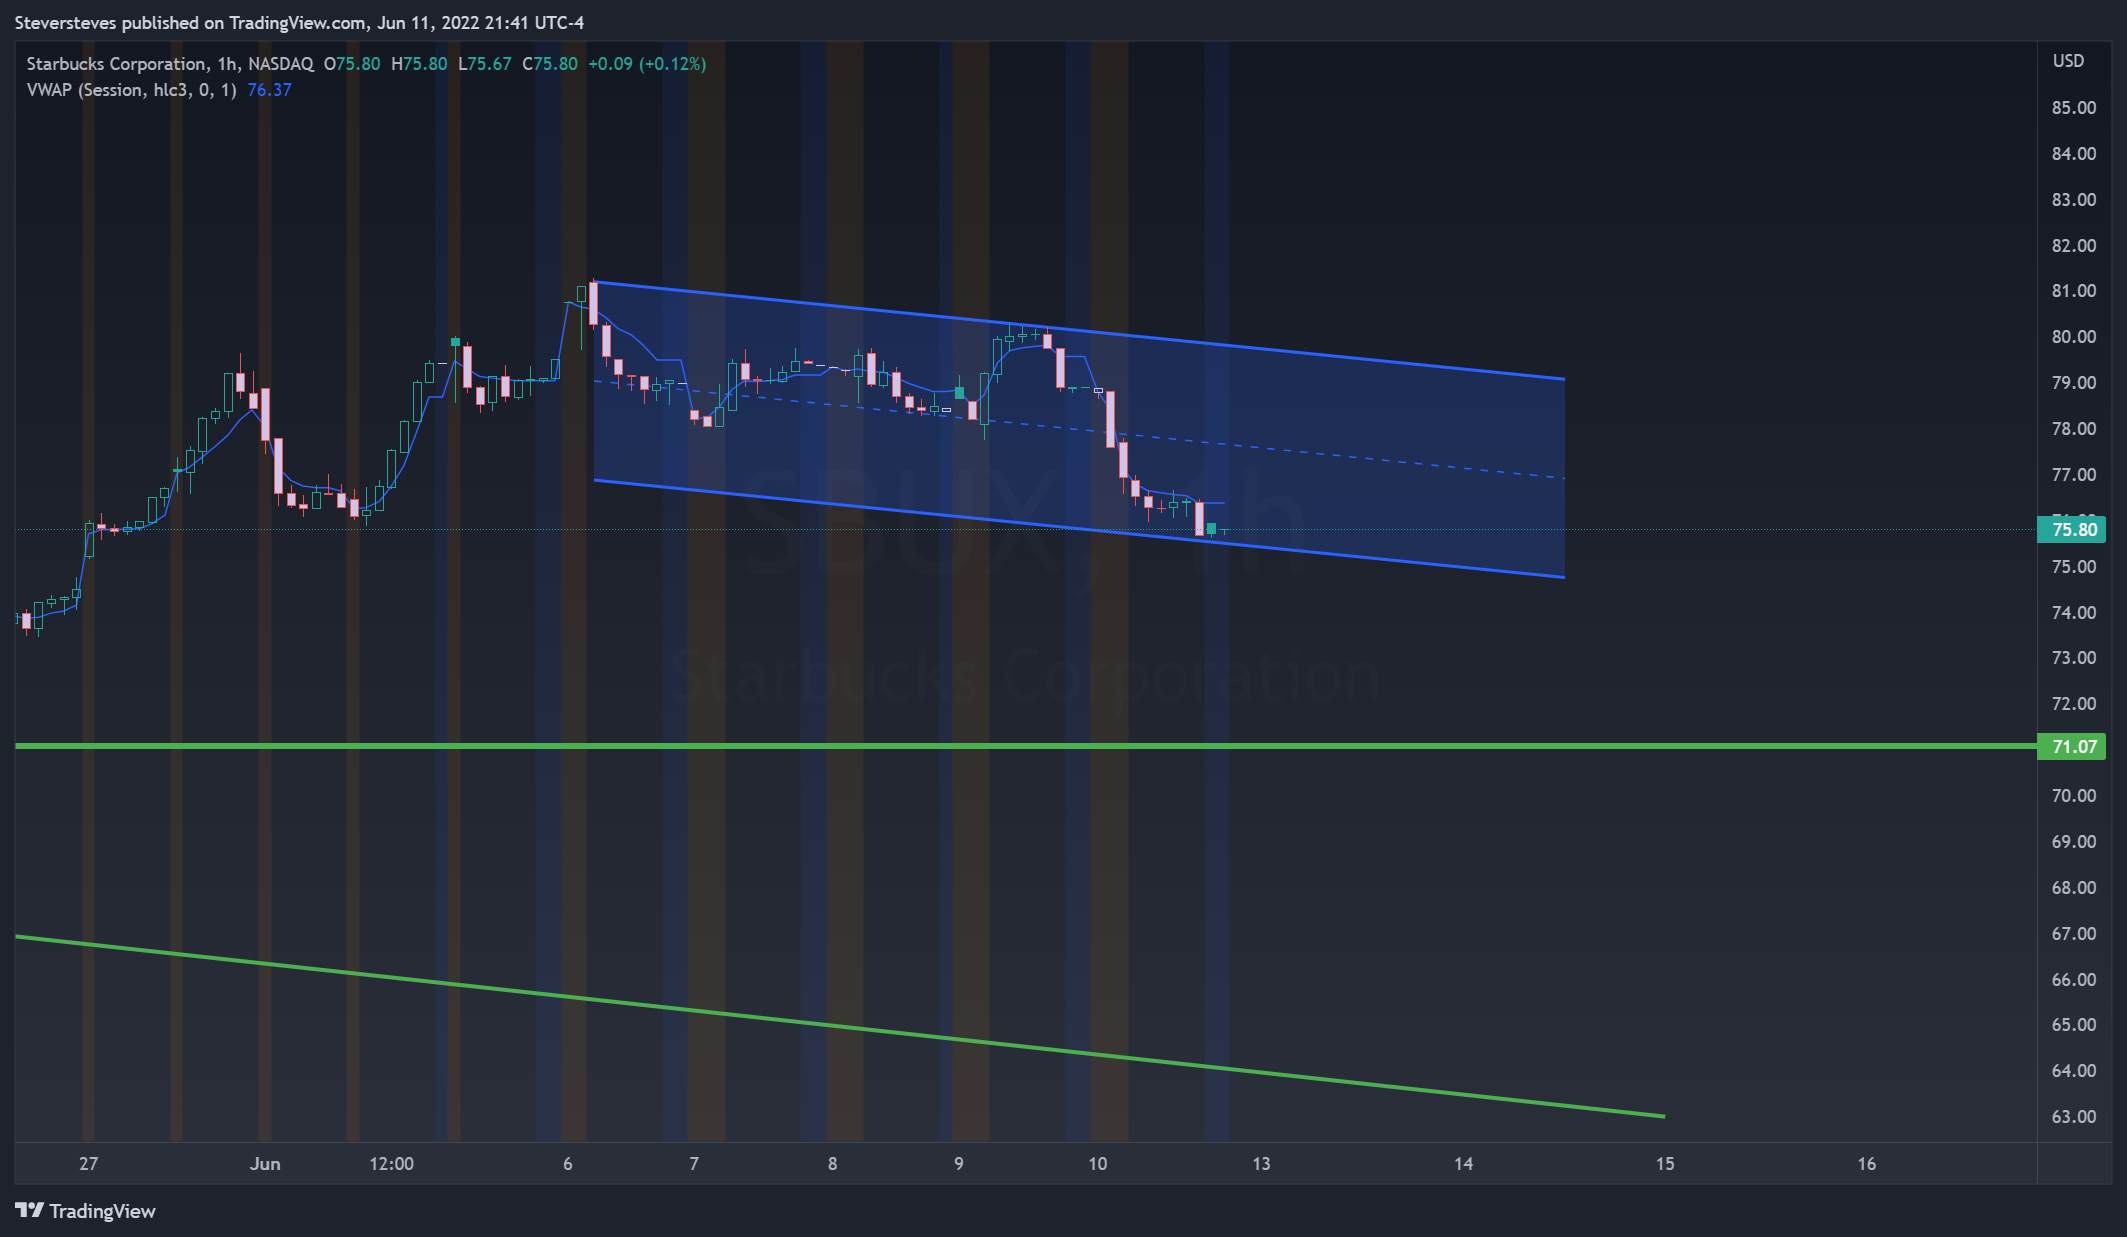
Task: Click the high value H75.80
Action: [x=419, y=63]
